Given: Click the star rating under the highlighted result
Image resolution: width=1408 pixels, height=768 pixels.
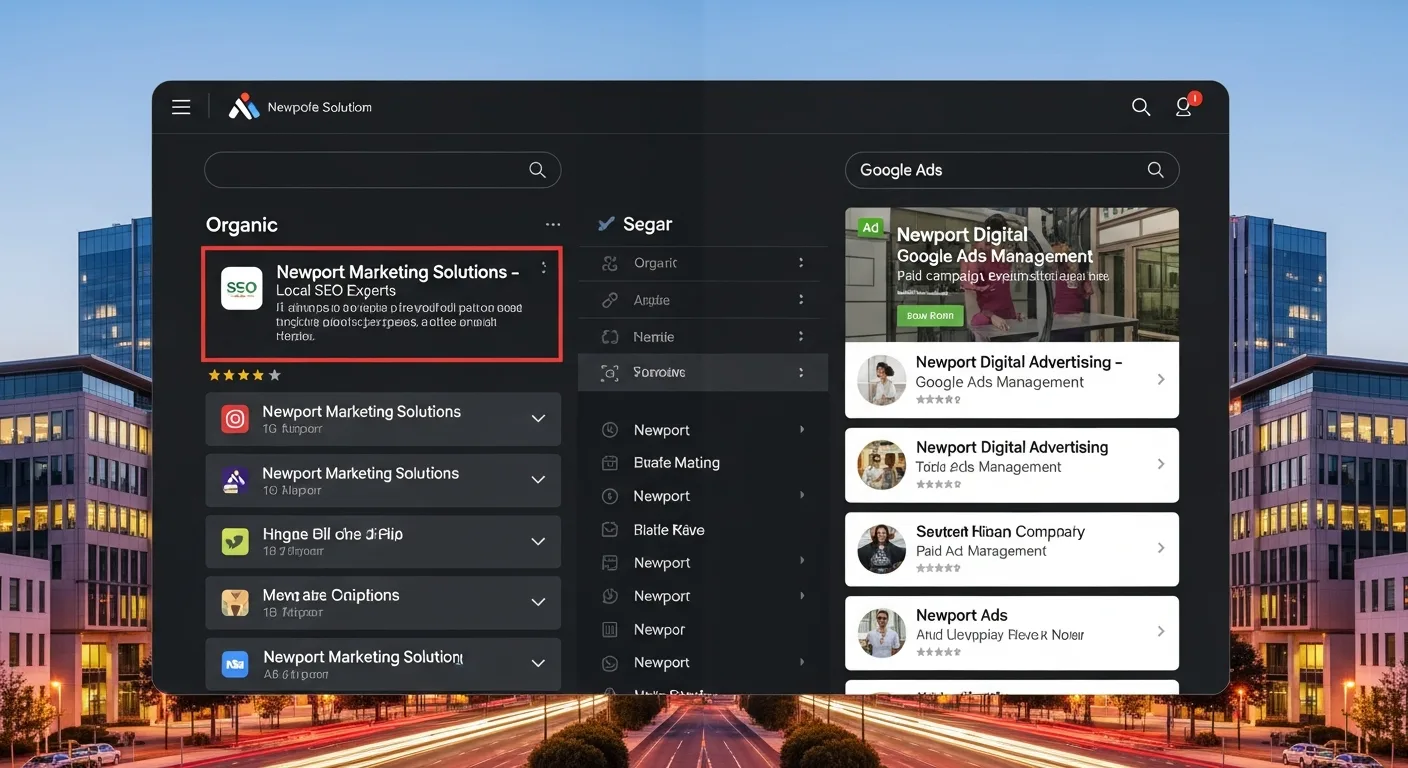Looking at the screenshot, I should tap(244, 375).
